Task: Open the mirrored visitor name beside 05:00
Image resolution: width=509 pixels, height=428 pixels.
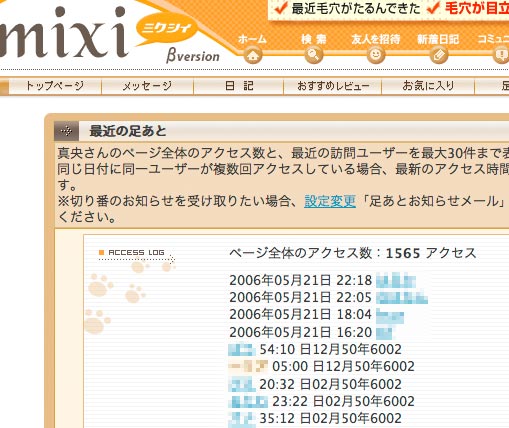Action: coord(248,367)
